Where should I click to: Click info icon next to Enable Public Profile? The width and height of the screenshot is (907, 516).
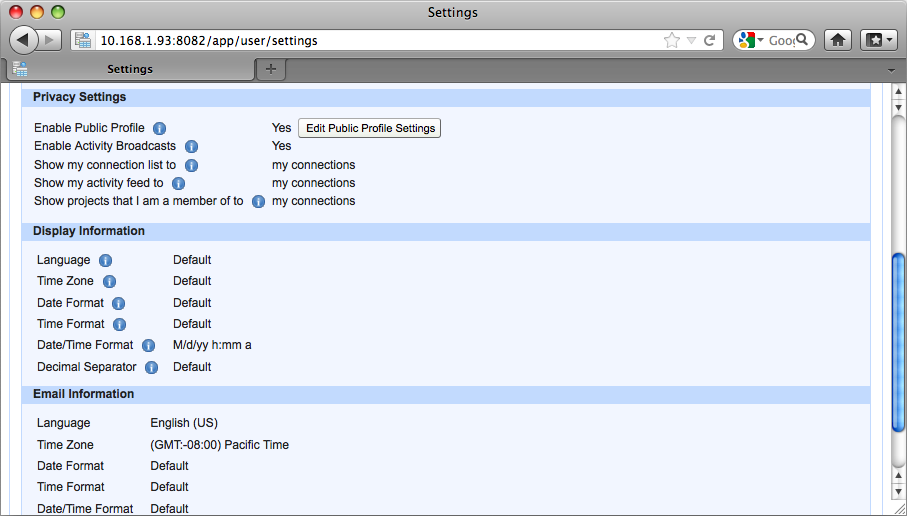pyautogui.click(x=159, y=128)
